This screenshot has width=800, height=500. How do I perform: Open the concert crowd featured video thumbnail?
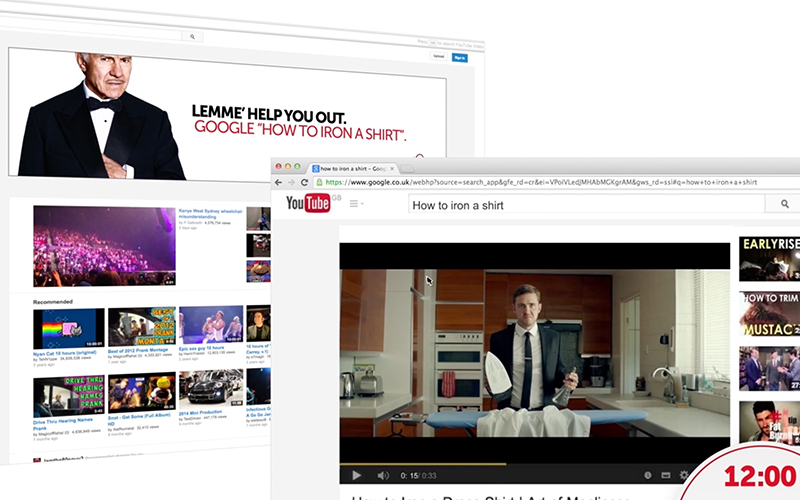click(x=104, y=246)
